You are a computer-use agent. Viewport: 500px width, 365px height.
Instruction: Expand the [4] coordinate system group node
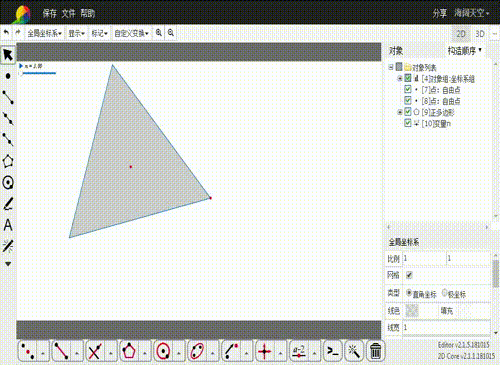point(400,79)
